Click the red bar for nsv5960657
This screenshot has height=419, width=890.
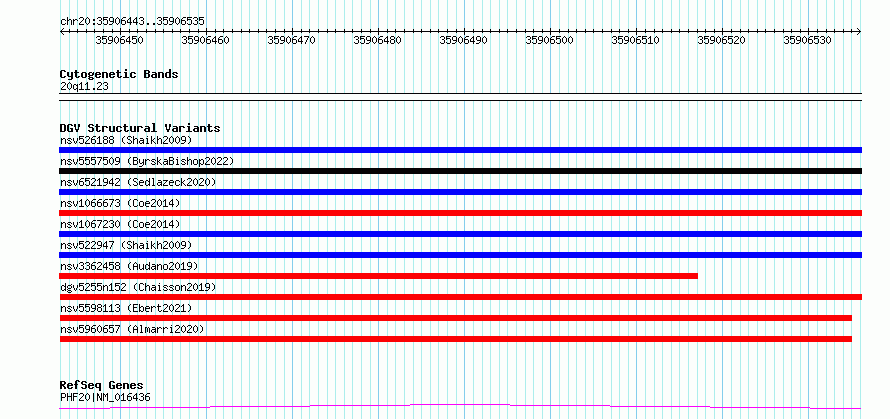pos(456,339)
